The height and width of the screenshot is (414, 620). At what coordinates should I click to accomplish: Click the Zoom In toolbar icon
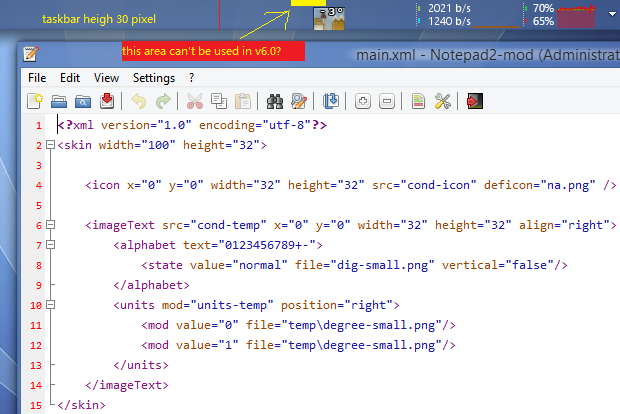point(363,101)
